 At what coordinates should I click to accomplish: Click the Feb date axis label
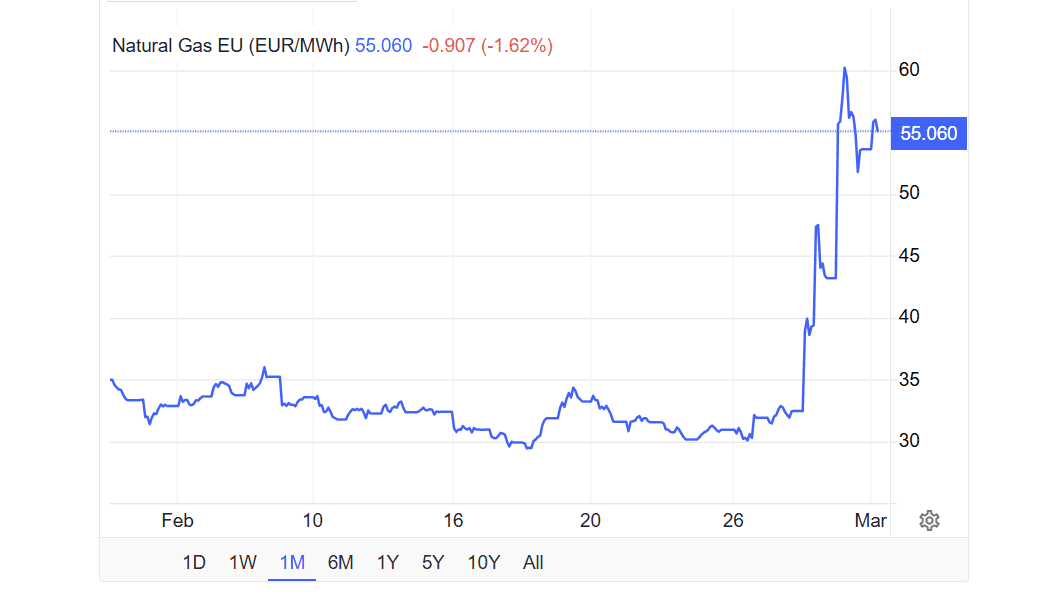(177, 520)
